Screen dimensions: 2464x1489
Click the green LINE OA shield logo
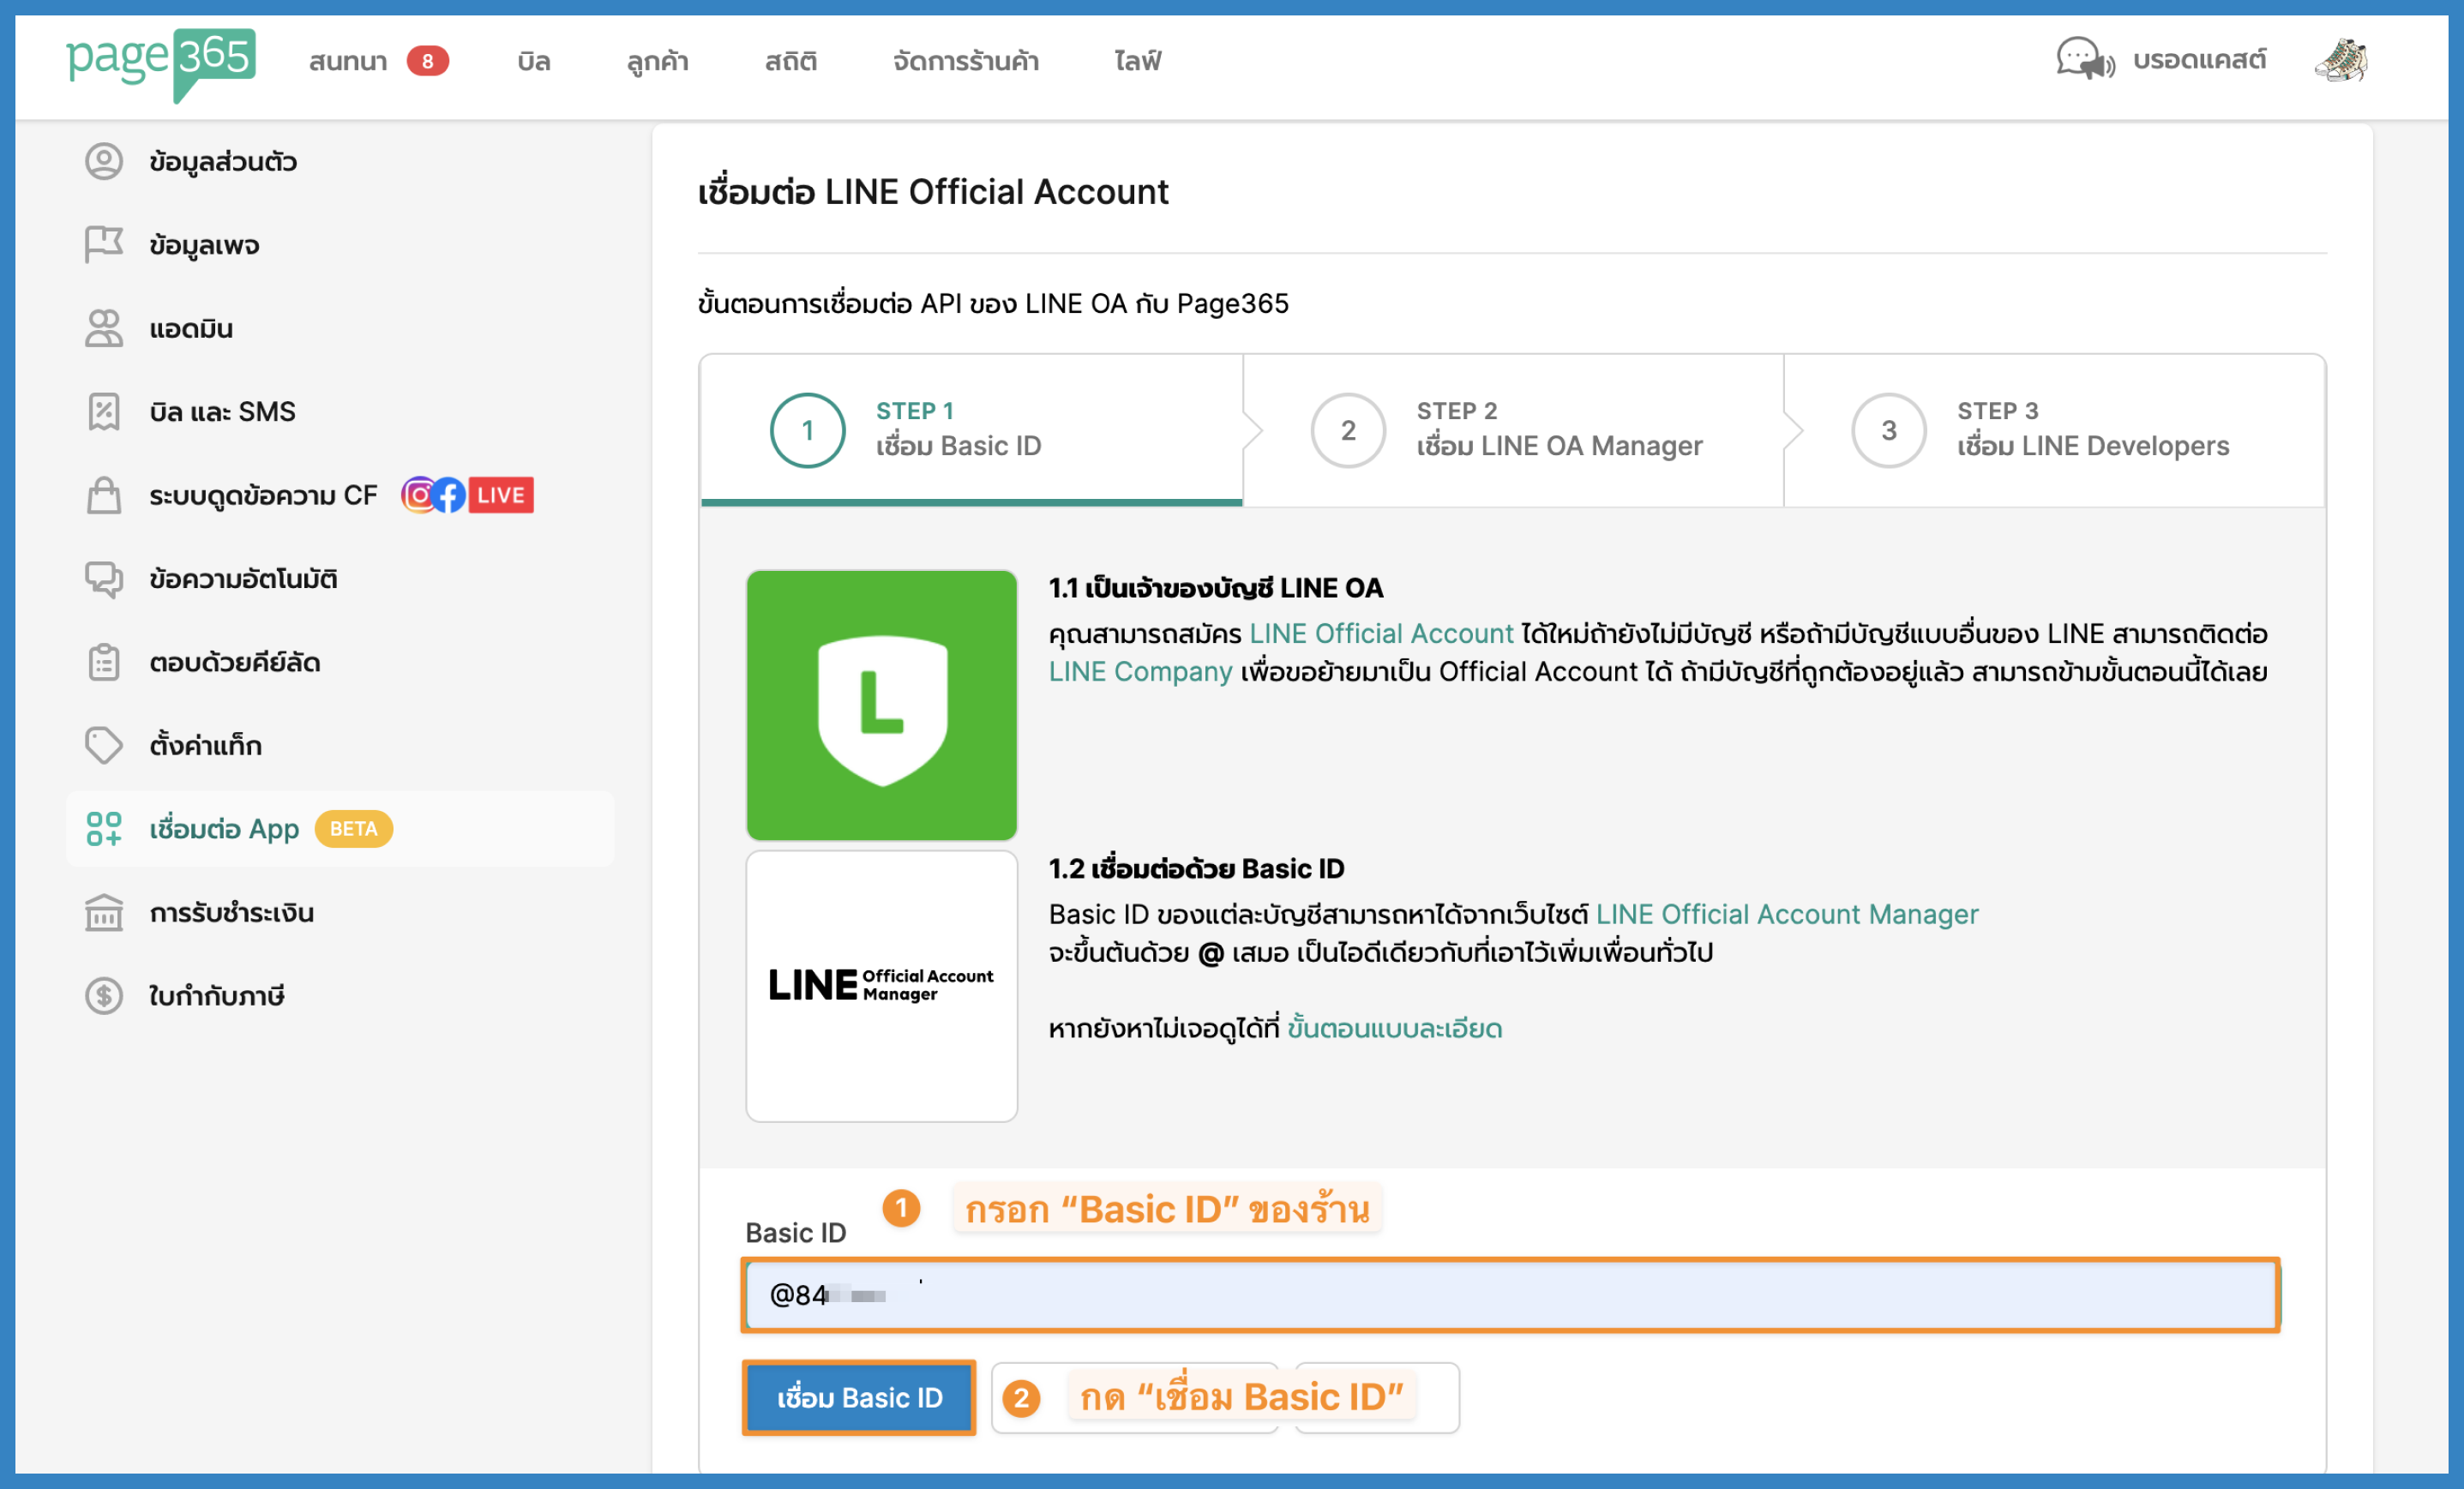882,705
